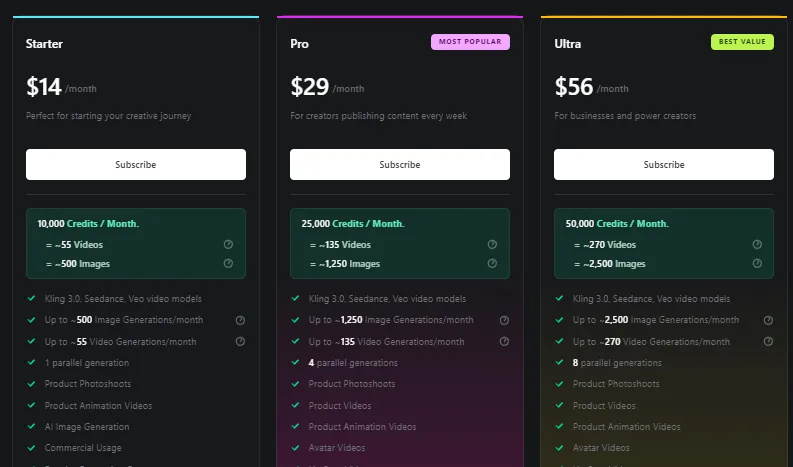The height and width of the screenshot is (467, 793).
Task: Open help icon next to ~55 Videos
Action: 229,244
